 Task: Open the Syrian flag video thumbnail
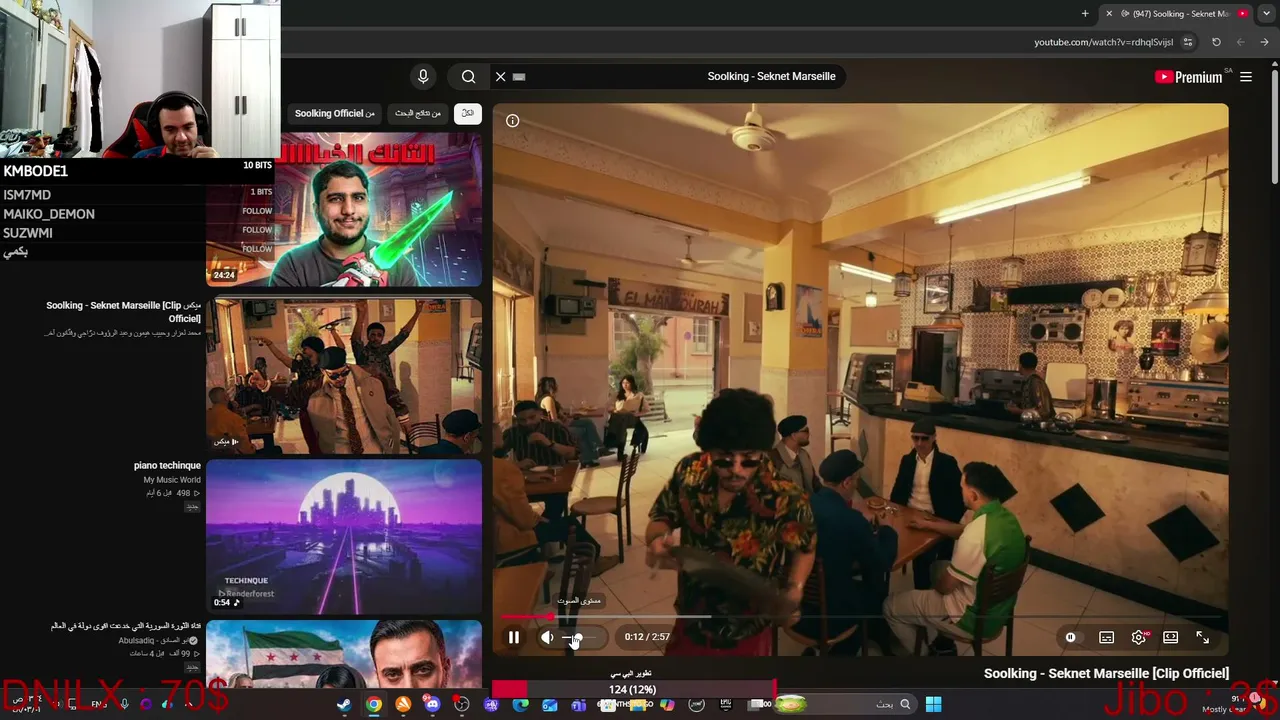coord(344,655)
